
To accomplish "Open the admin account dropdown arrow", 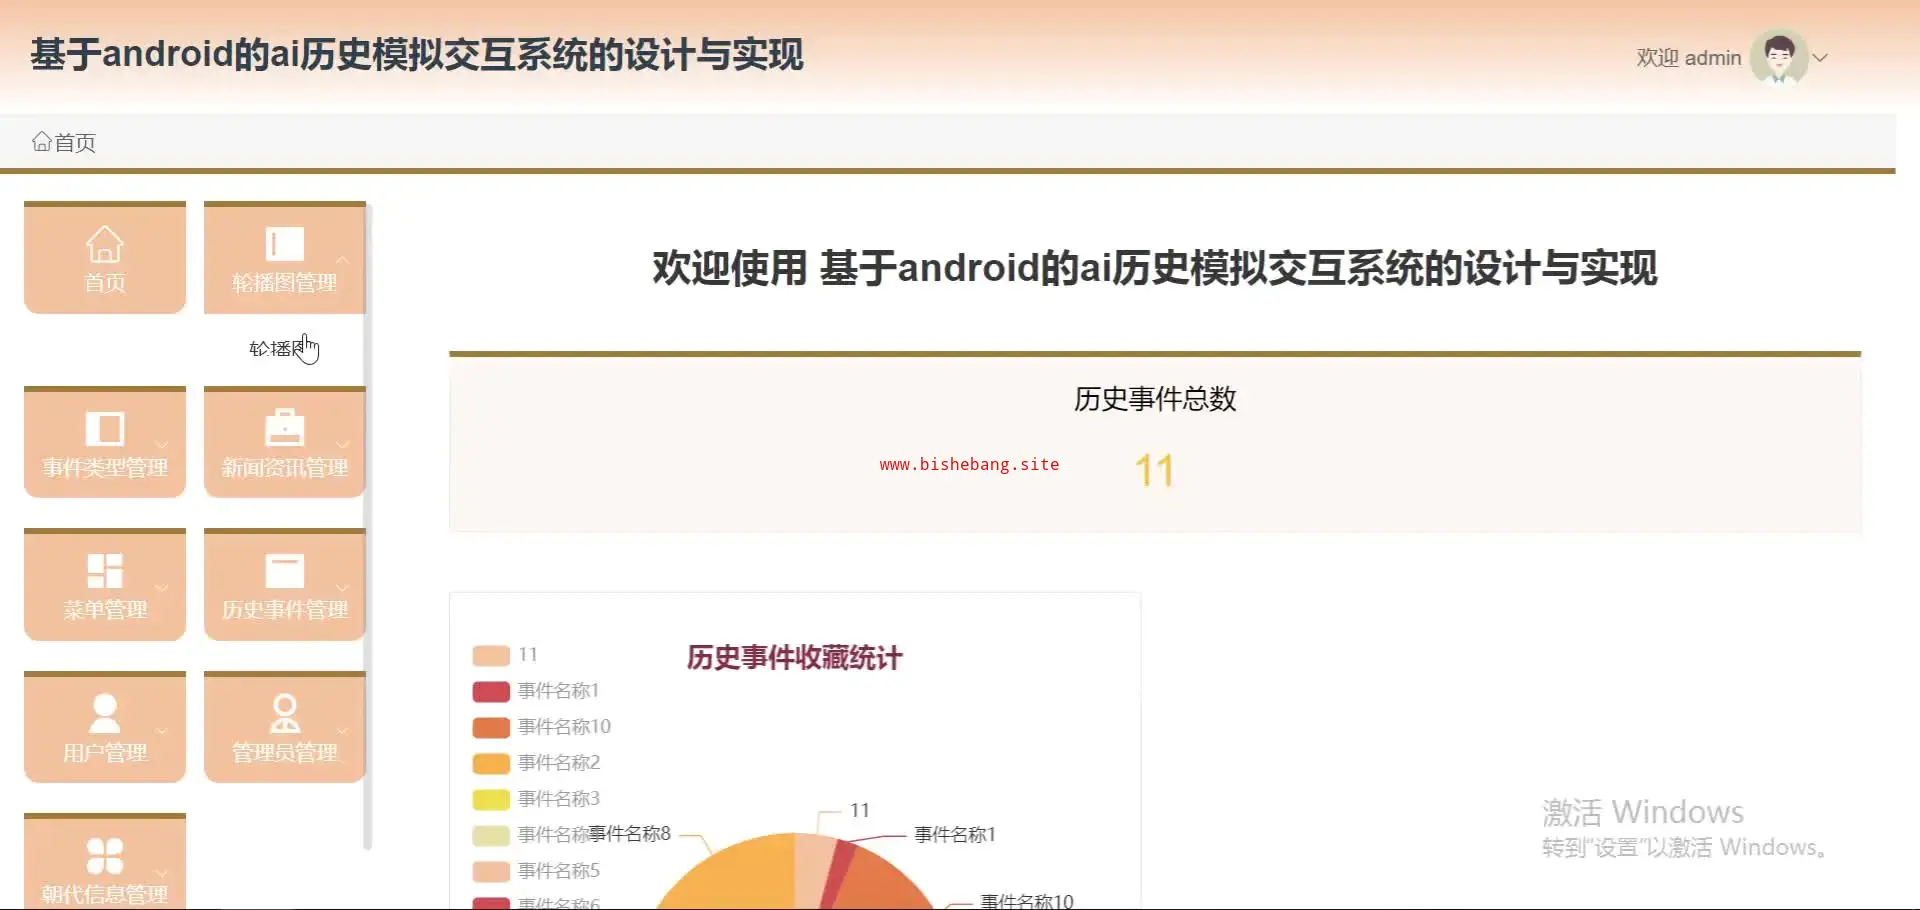I will (1821, 58).
